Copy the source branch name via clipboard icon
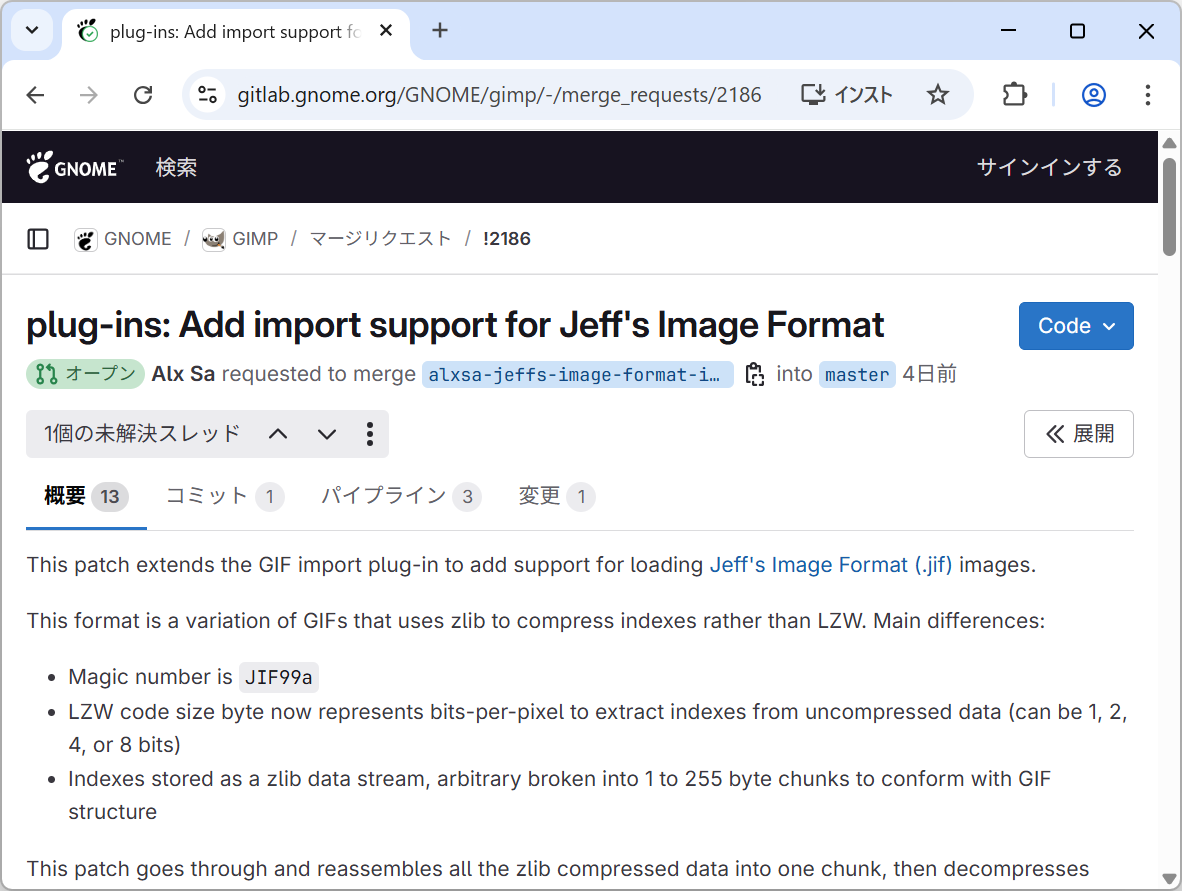Screen dimensions: 1182x891 click(x=756, y=373)
